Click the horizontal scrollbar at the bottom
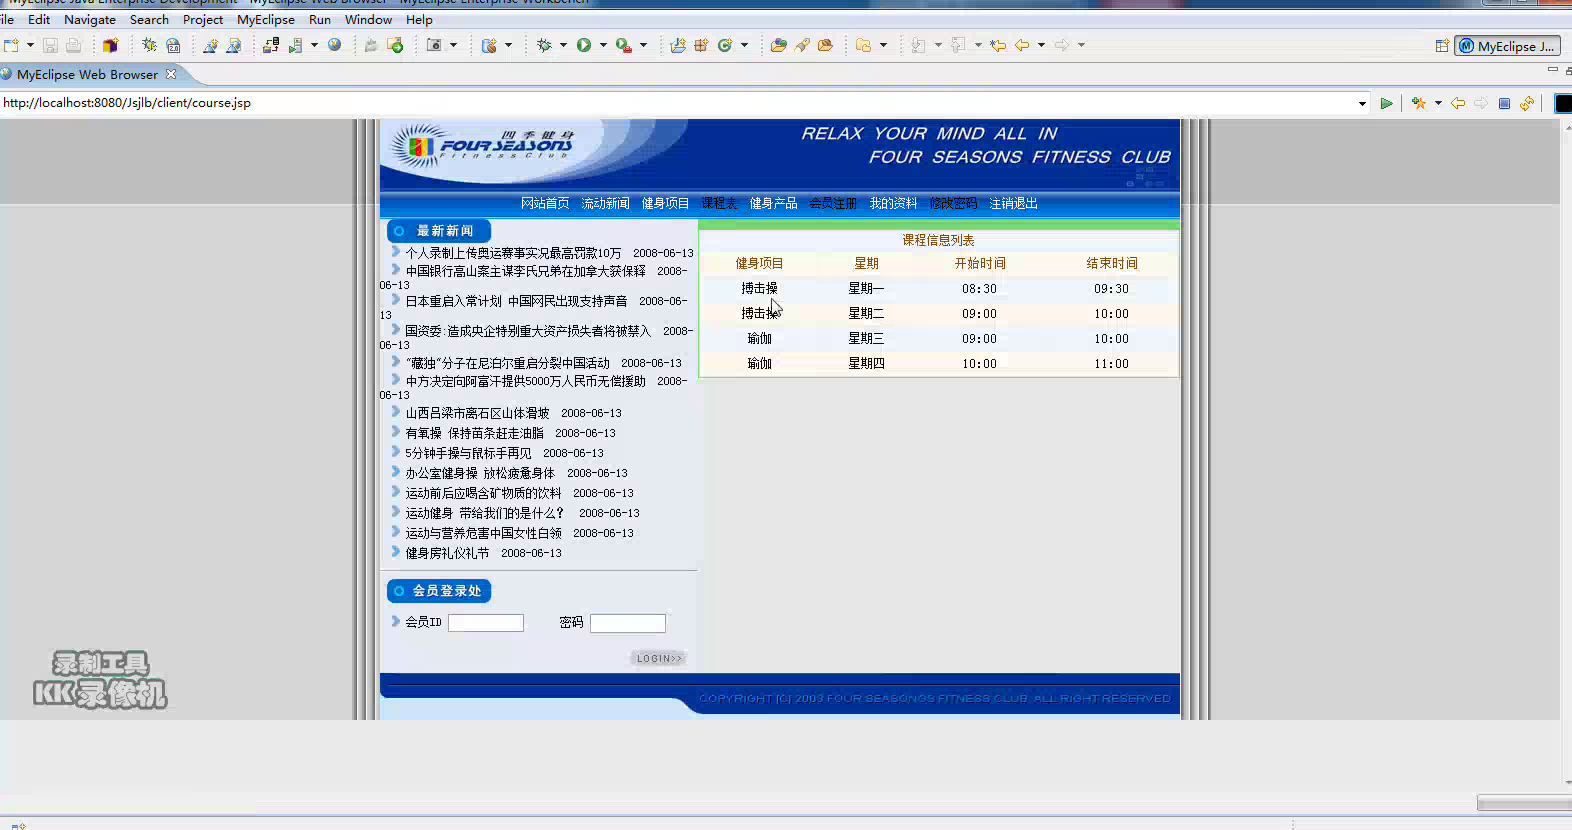 tap(1522, 803)
